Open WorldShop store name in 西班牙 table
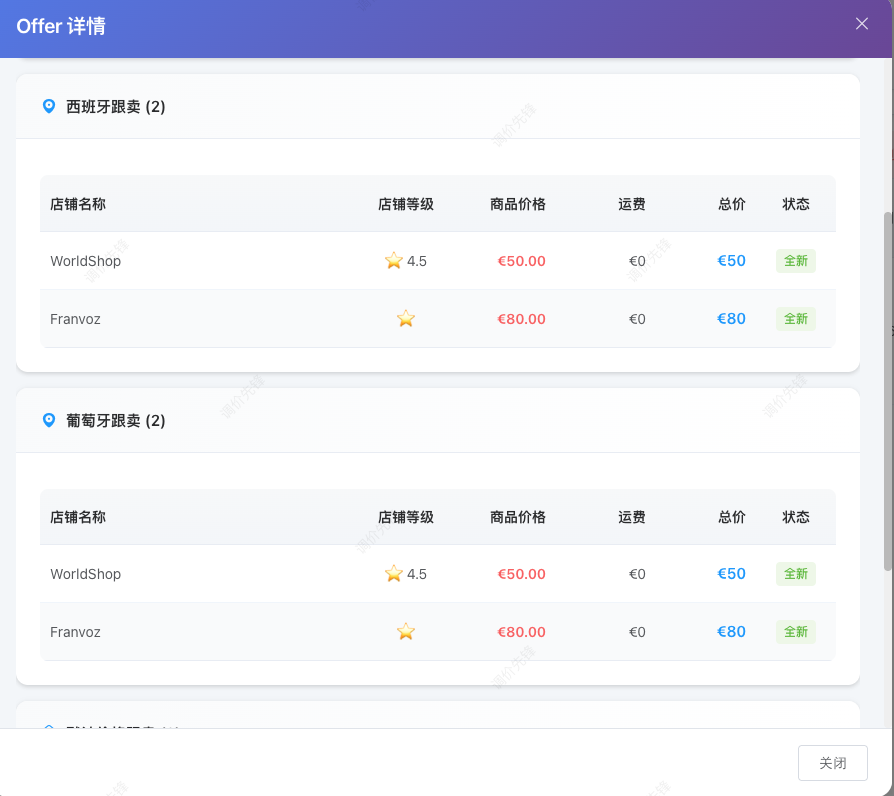894x796 pixels. 86,261
